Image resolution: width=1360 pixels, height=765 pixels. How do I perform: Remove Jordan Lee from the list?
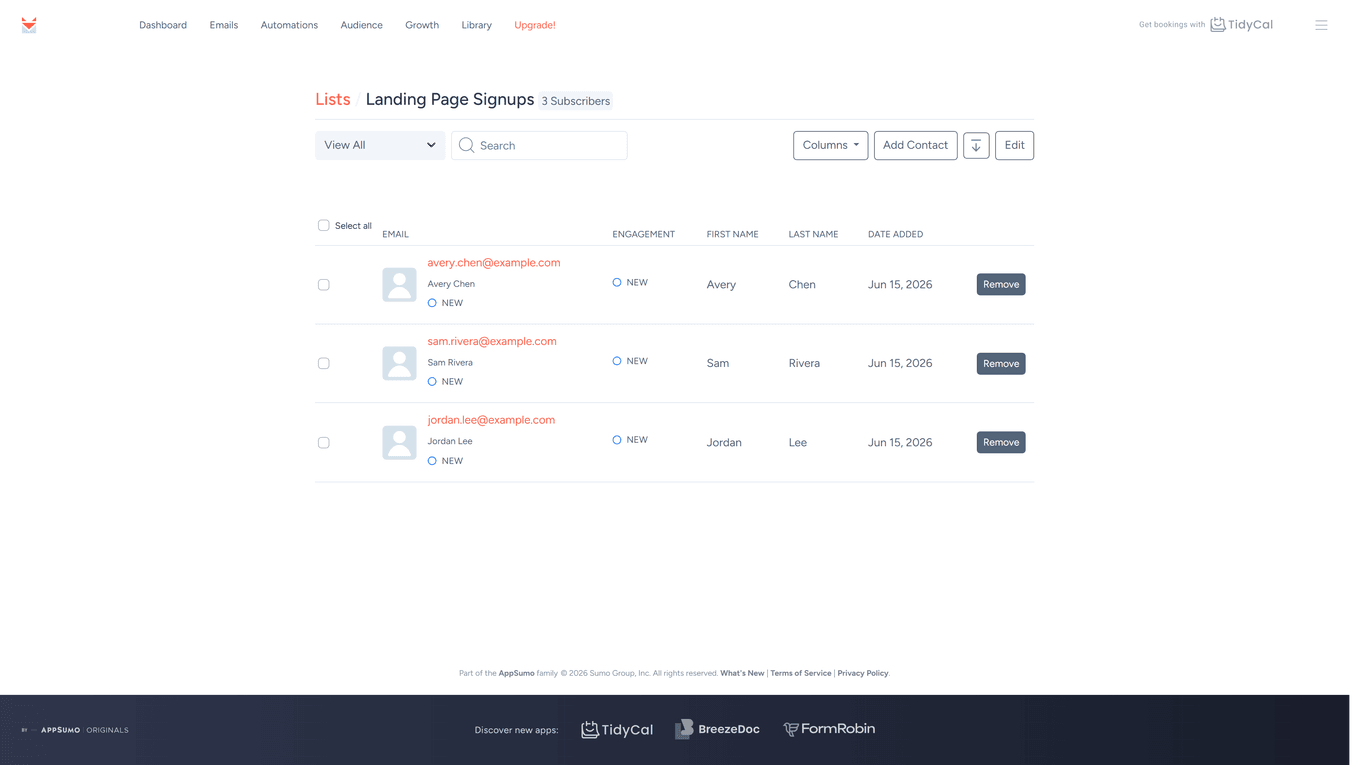click(1001, 442)
